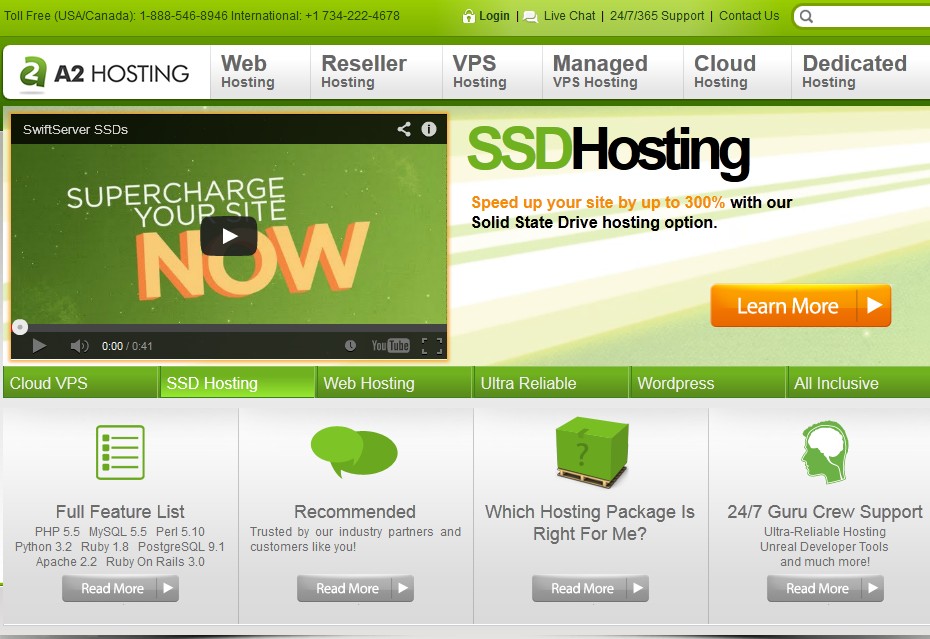Switch to the All Inclusive tab

pyautogui.click(x=859, y=383)
